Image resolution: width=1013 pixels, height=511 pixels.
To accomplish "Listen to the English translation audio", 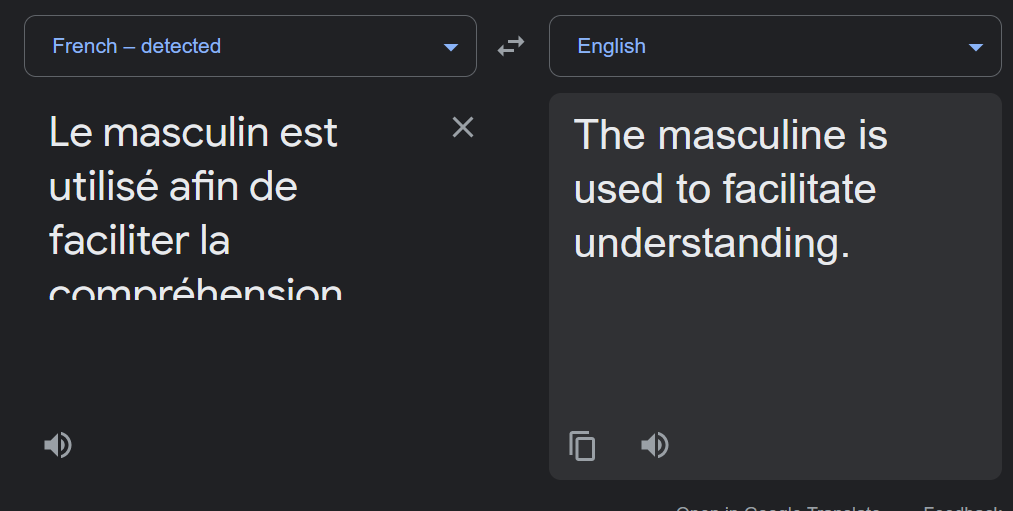I will [654, 445].
